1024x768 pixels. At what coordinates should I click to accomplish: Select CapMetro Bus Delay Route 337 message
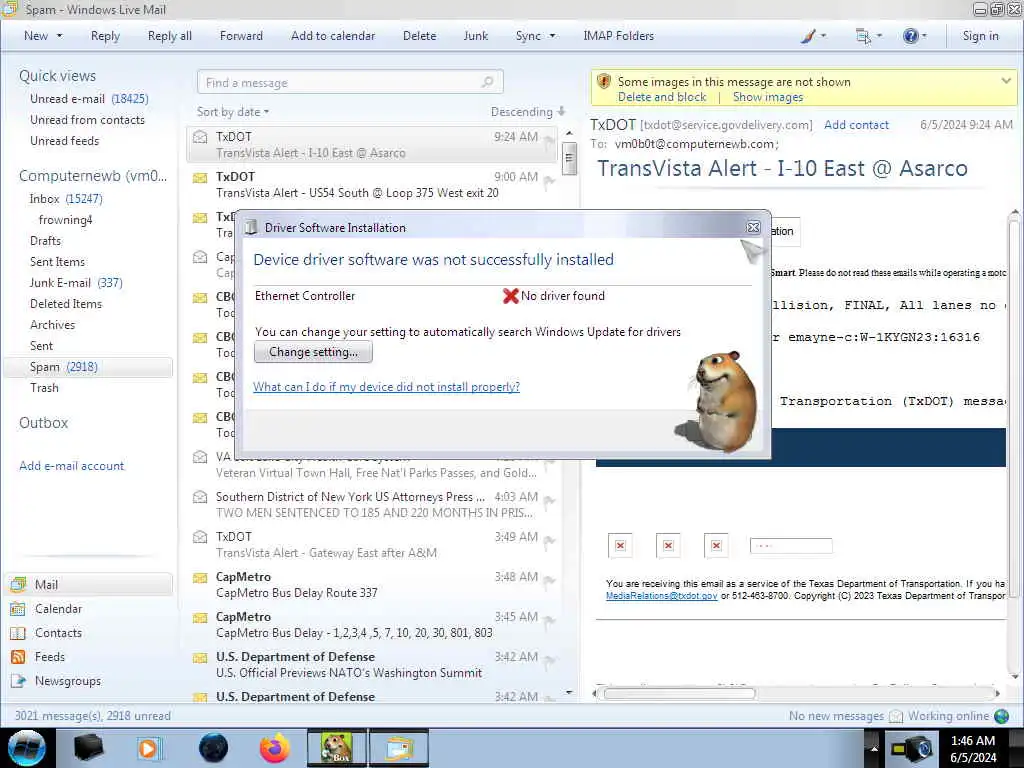coord(372,584)
